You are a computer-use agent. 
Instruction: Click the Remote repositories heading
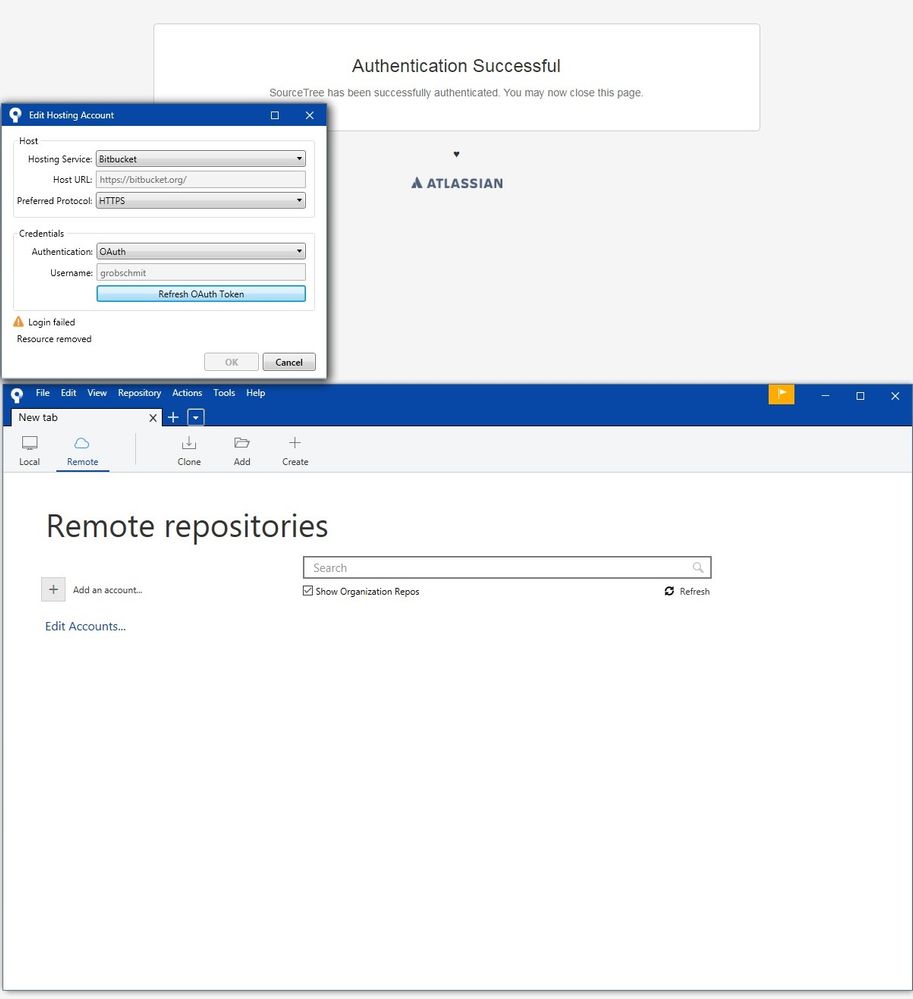coord(187,527)
